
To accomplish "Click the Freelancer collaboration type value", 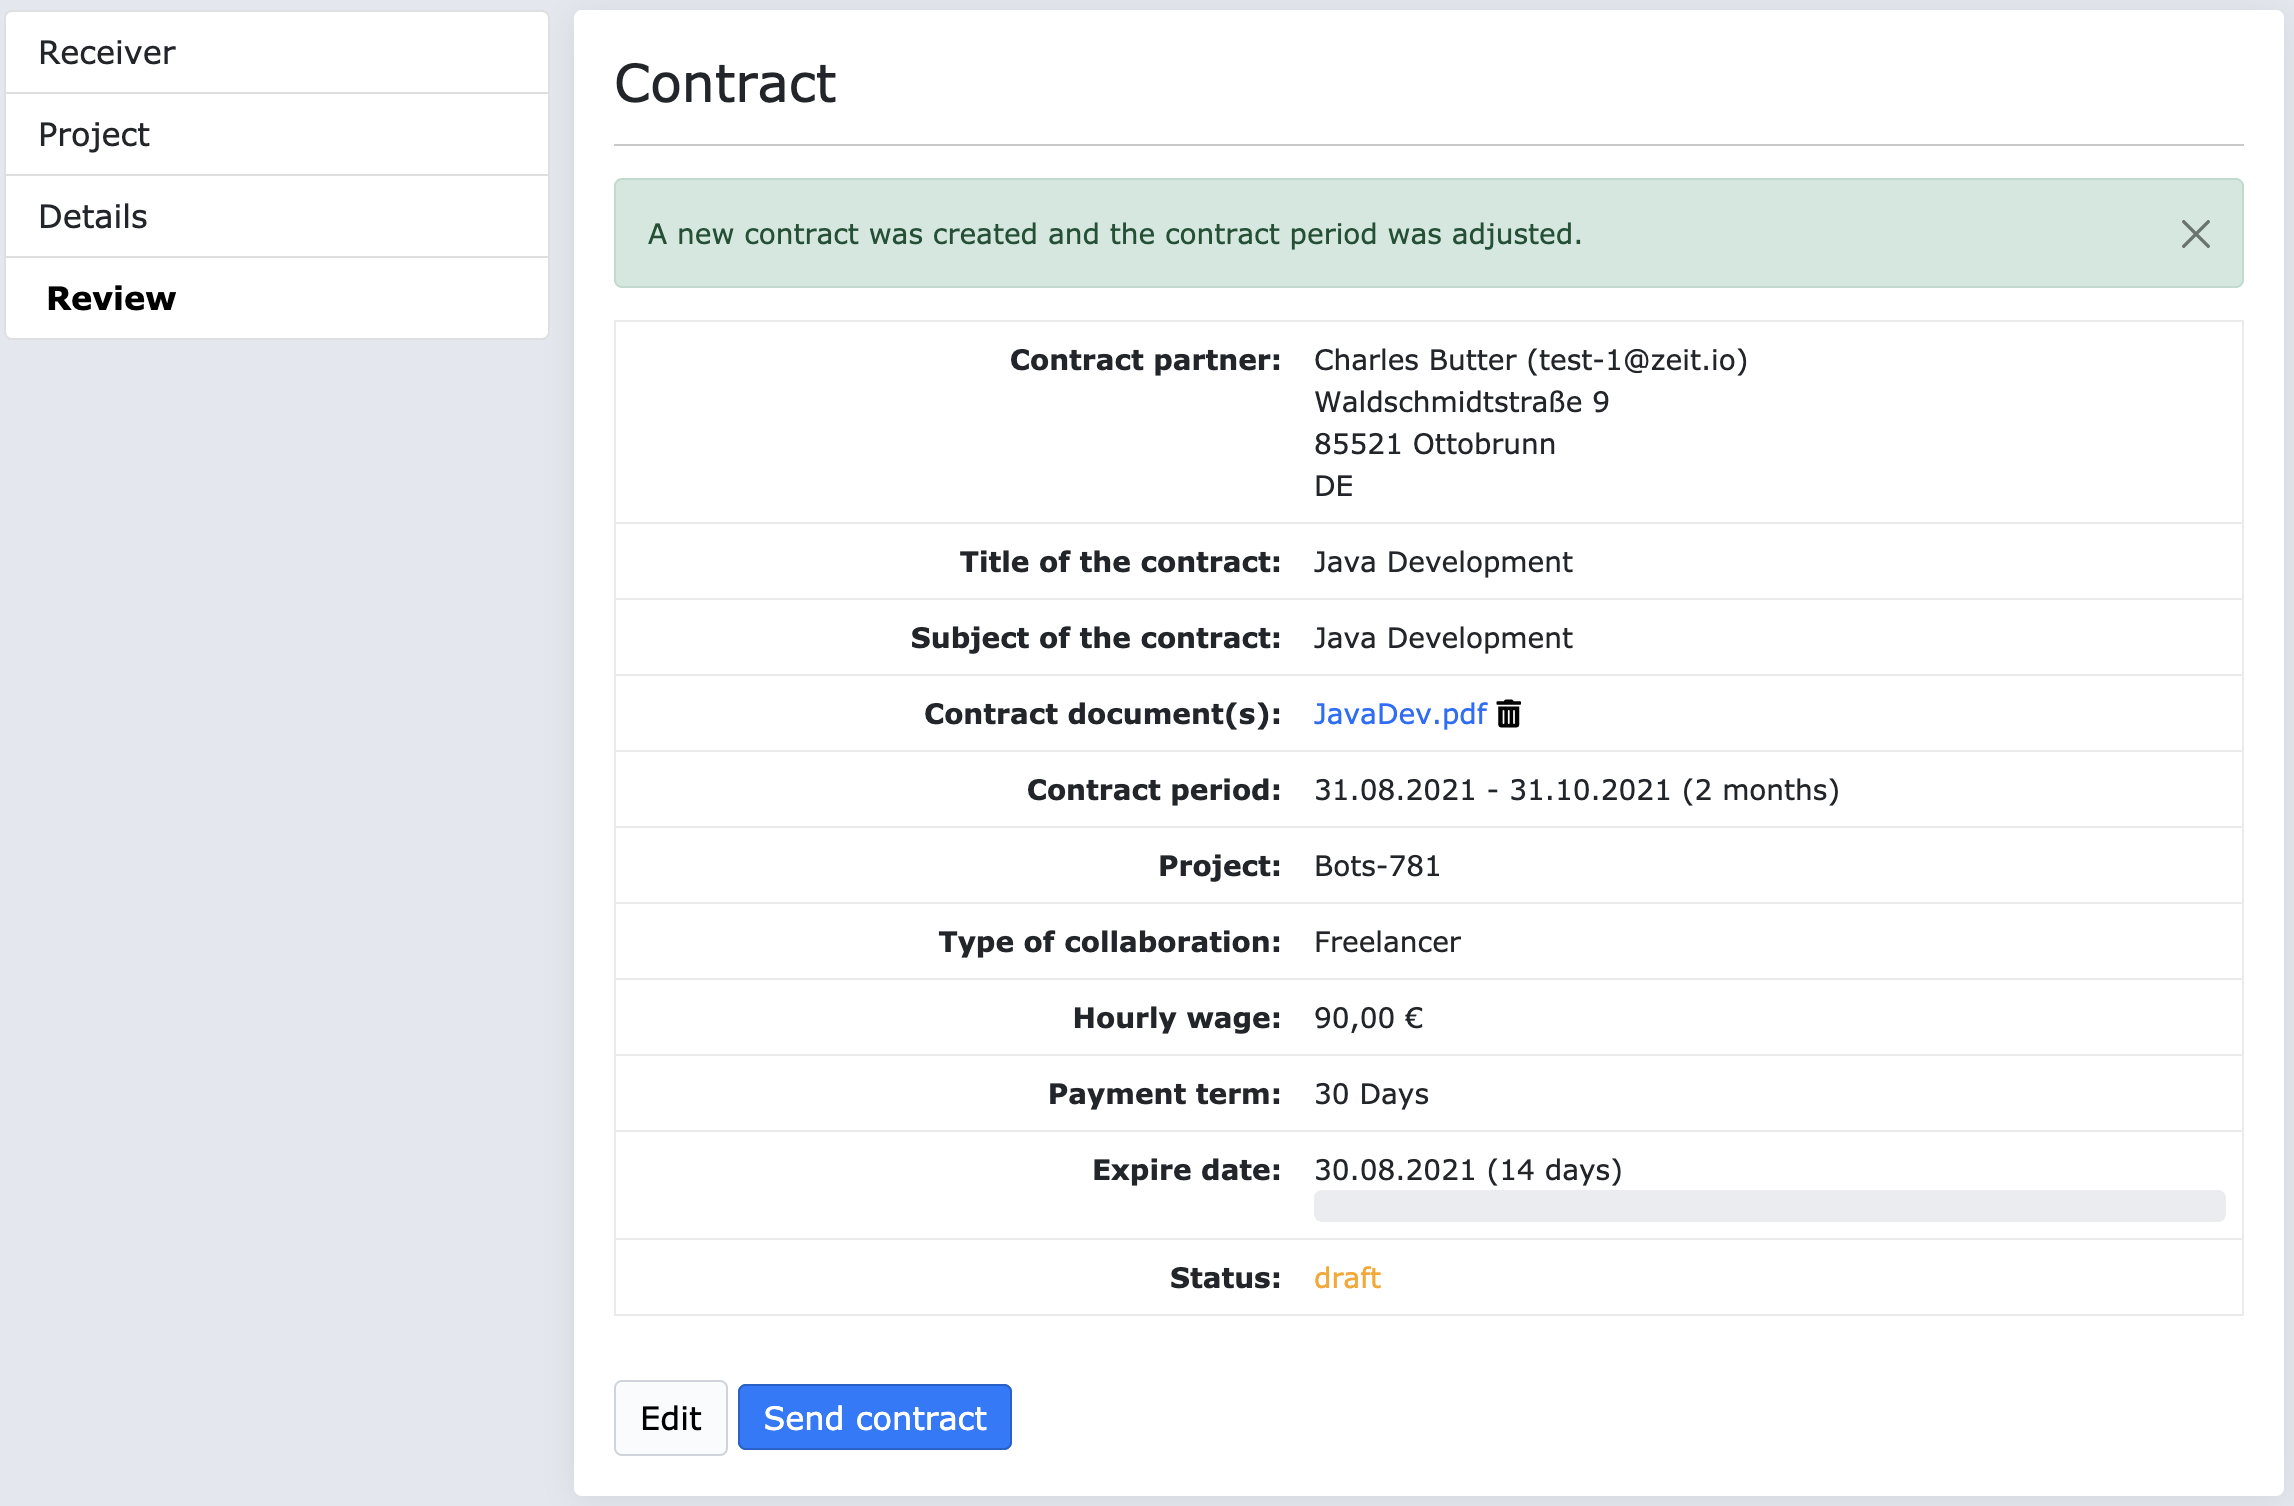I will [1386, 942].
